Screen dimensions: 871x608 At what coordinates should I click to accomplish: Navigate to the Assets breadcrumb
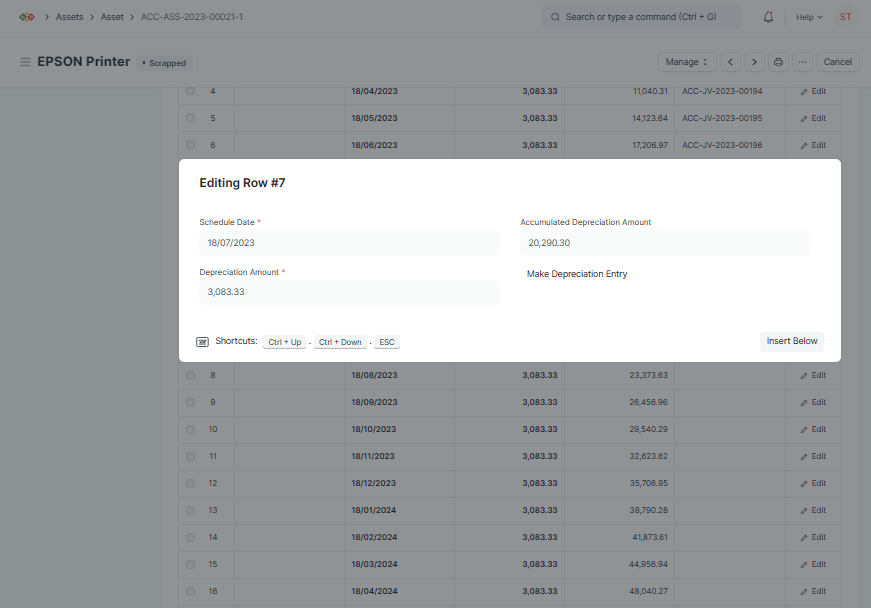(69, 16)
